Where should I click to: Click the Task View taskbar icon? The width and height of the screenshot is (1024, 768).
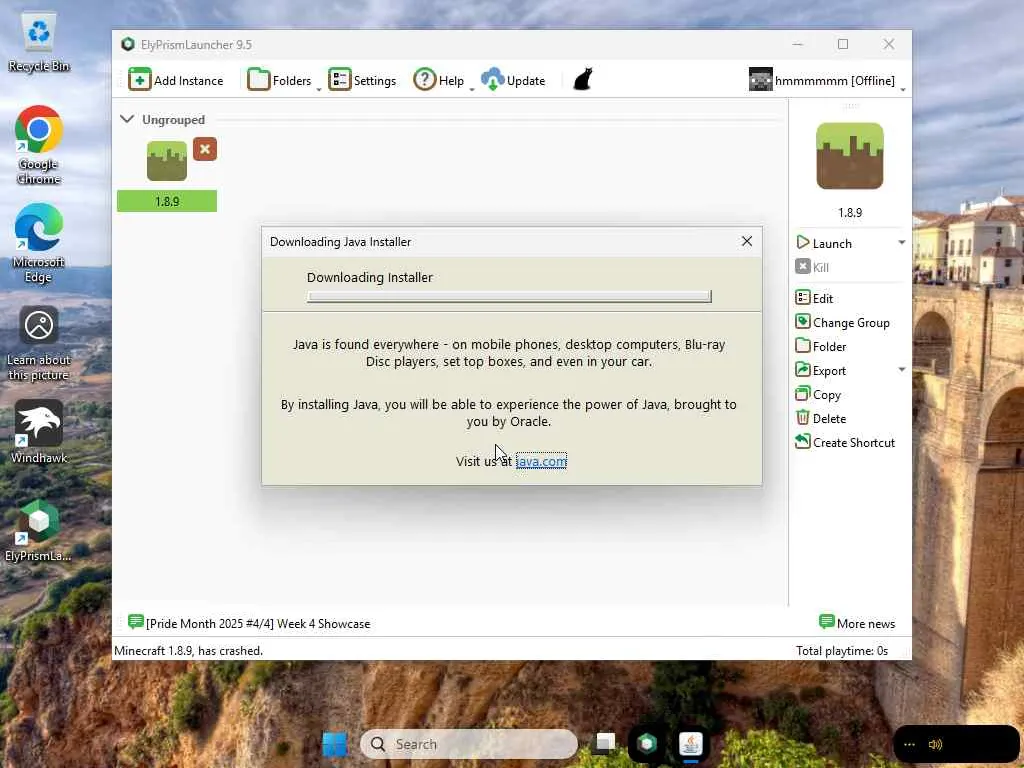coord(605,744)
